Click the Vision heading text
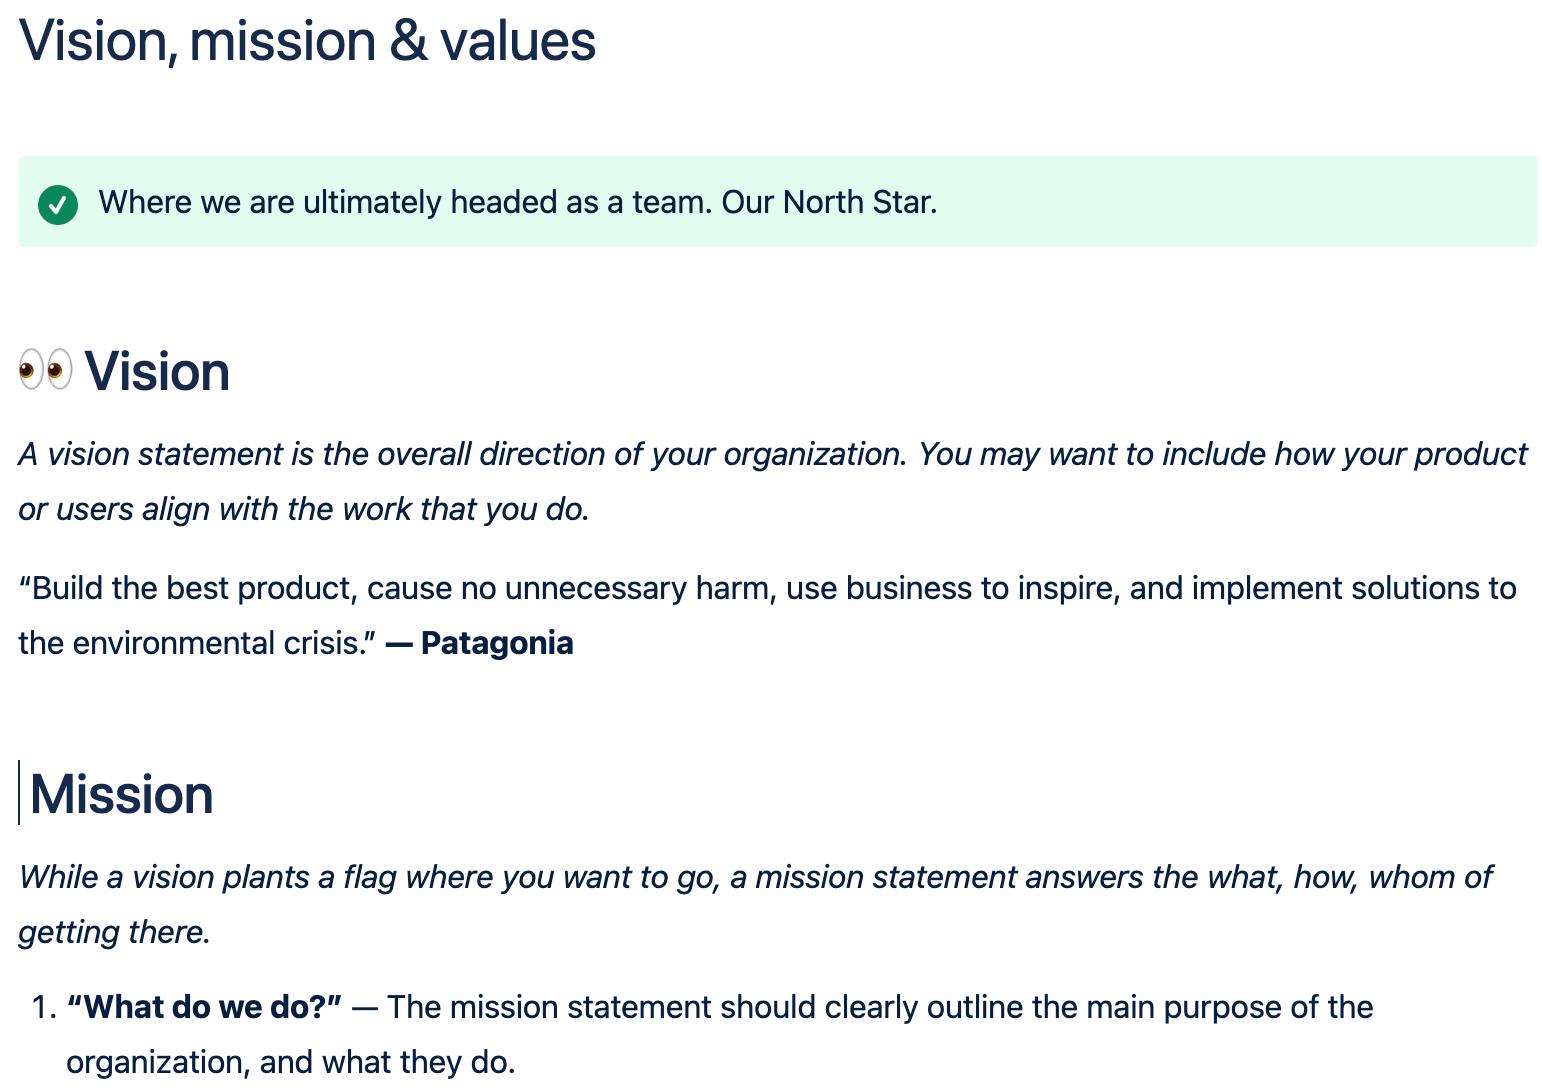Screen dimensions: 1542x1092 pyautogui.click(x=157, y=372)
